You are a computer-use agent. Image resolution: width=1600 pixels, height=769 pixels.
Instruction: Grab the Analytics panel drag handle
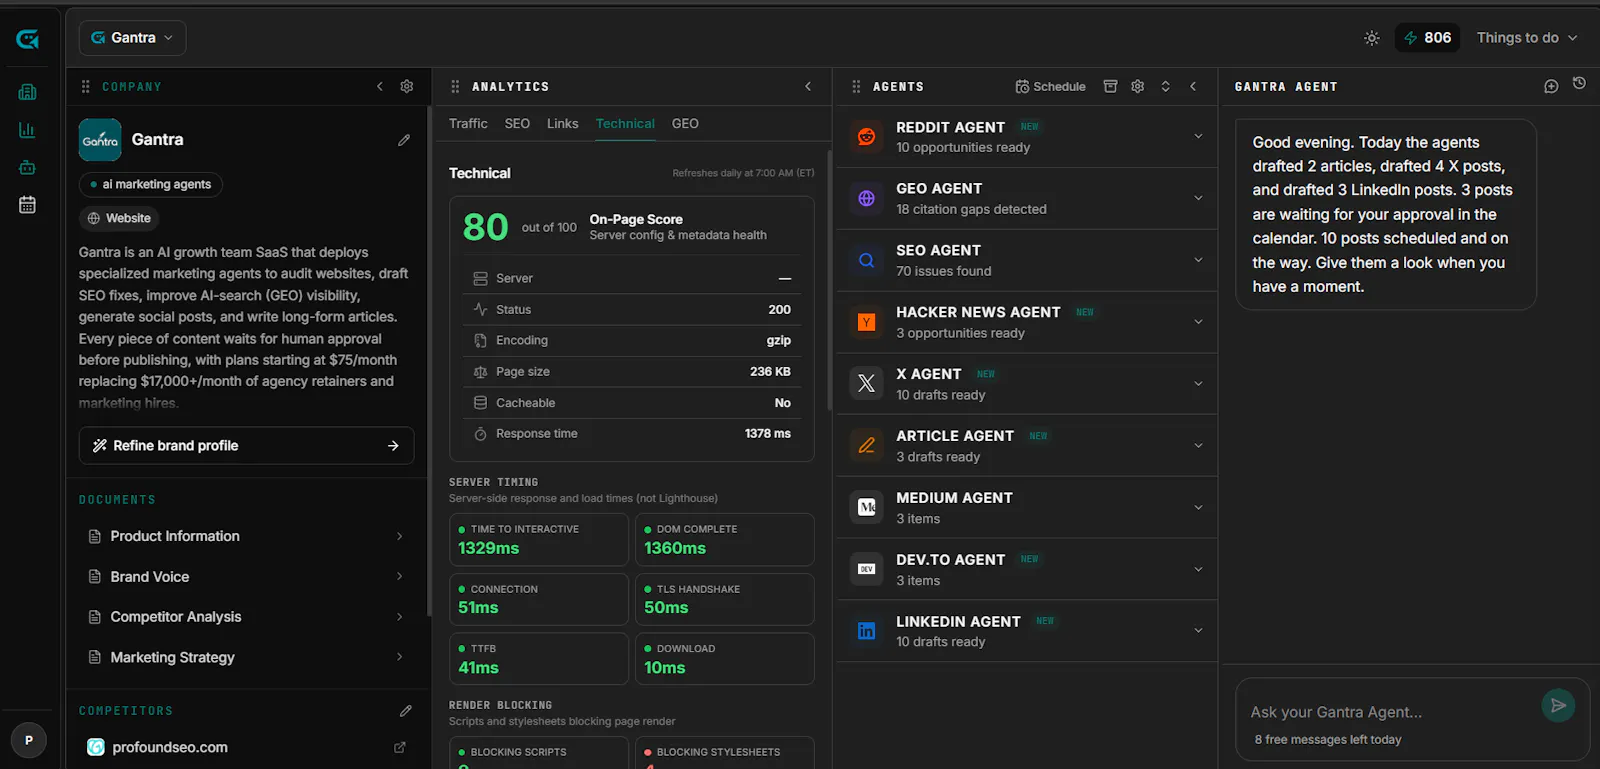point(455,87)
